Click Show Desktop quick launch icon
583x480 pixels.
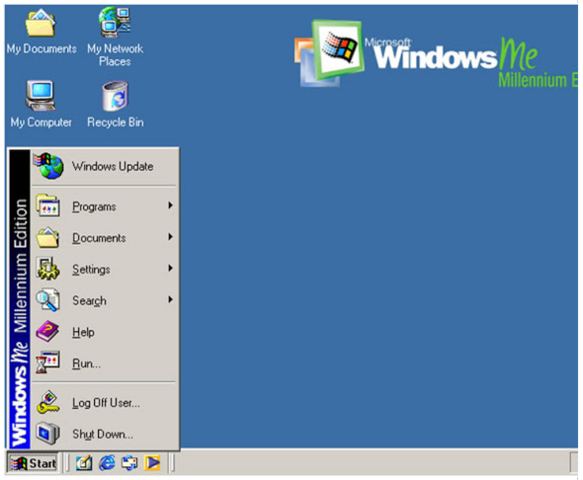(84, 463)
